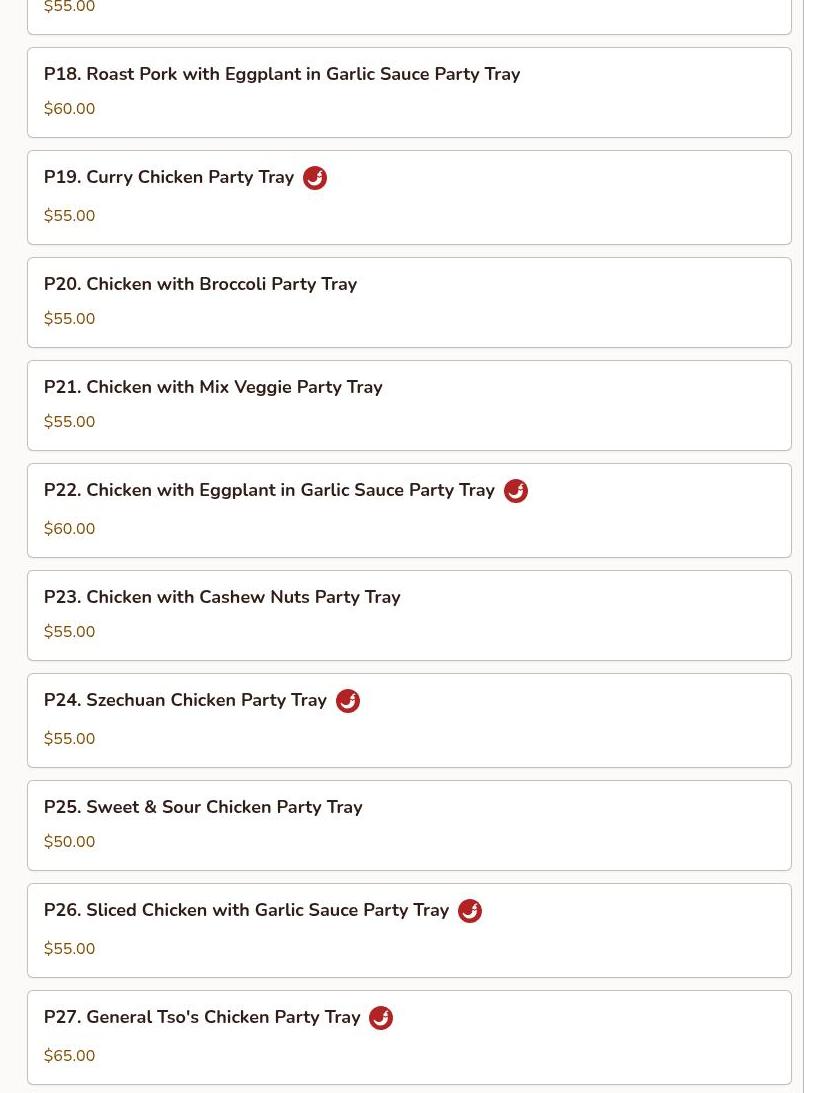This screenshot has height=1093, width=824.
Task: Click chili pepper icon on Szechuan Chicken item
Action: pyautogui.click(x=347, y=701)
